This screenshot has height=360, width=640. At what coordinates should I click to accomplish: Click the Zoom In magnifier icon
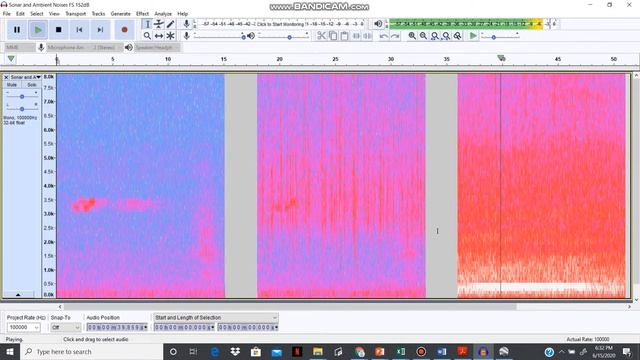(412, 36)
